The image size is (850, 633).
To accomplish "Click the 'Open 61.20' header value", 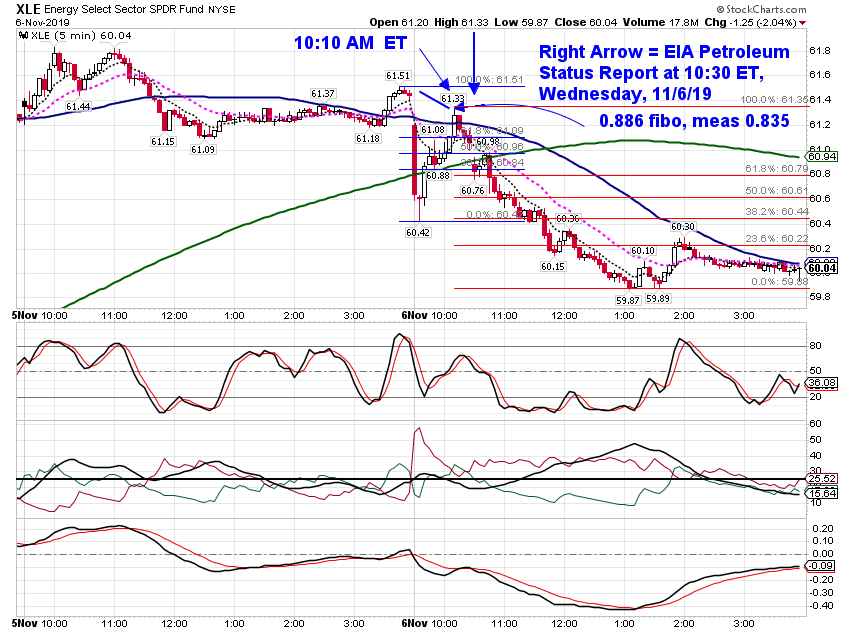I will point(399,22).
